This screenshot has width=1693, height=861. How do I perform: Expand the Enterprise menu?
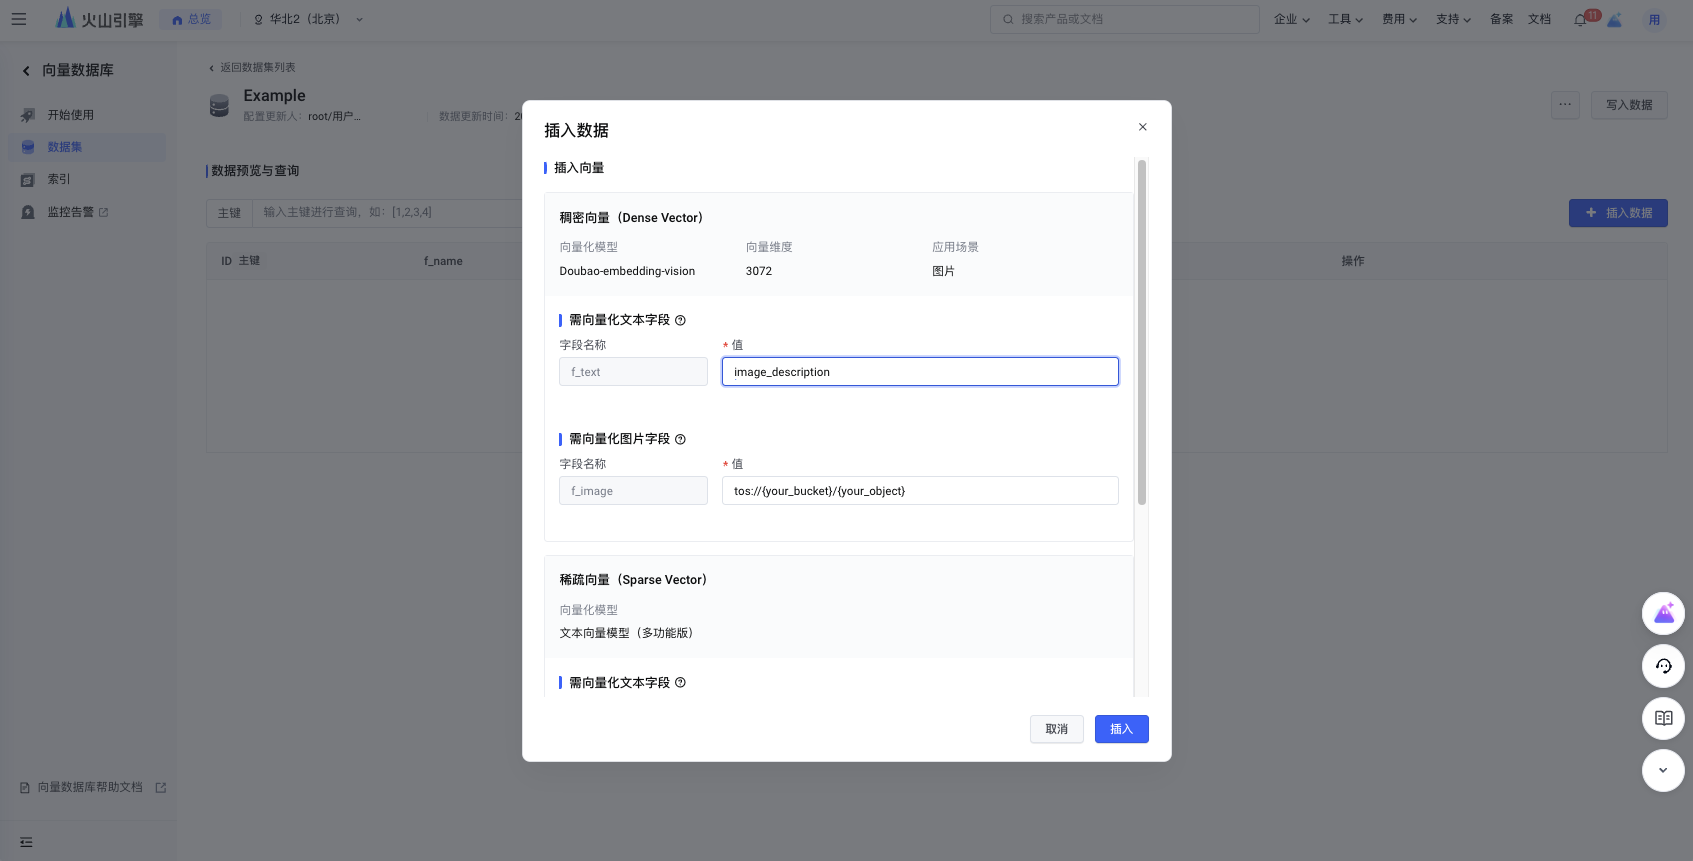pos(1291,19)
